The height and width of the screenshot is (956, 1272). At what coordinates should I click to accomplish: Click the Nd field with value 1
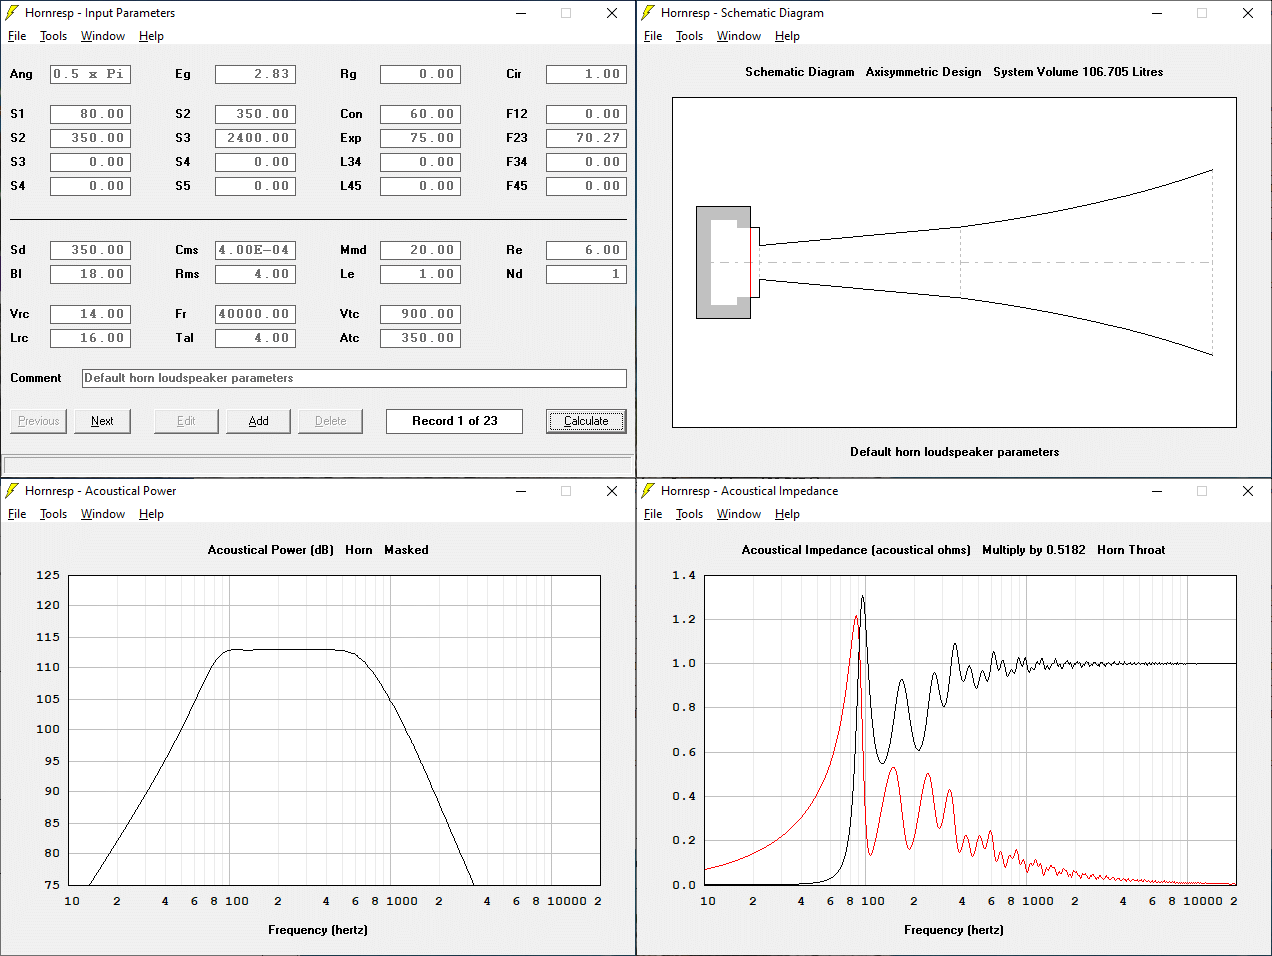[586, 274]
